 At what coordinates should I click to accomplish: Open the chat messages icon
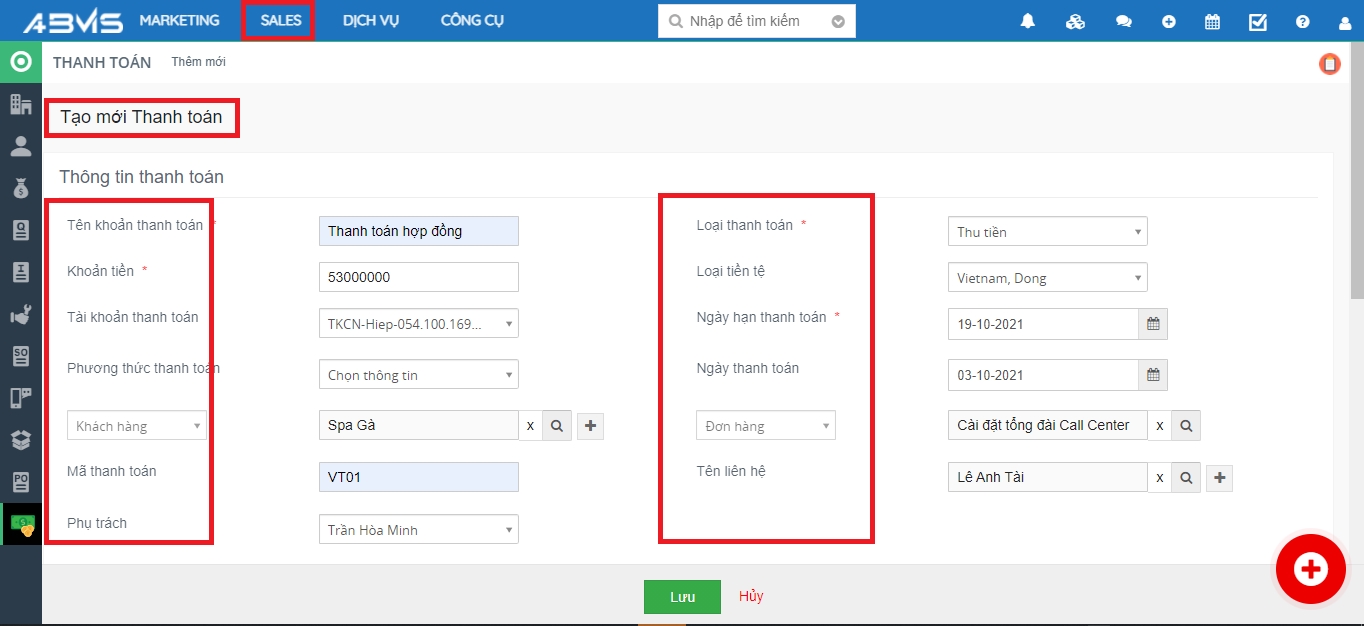pos(1124,21)
